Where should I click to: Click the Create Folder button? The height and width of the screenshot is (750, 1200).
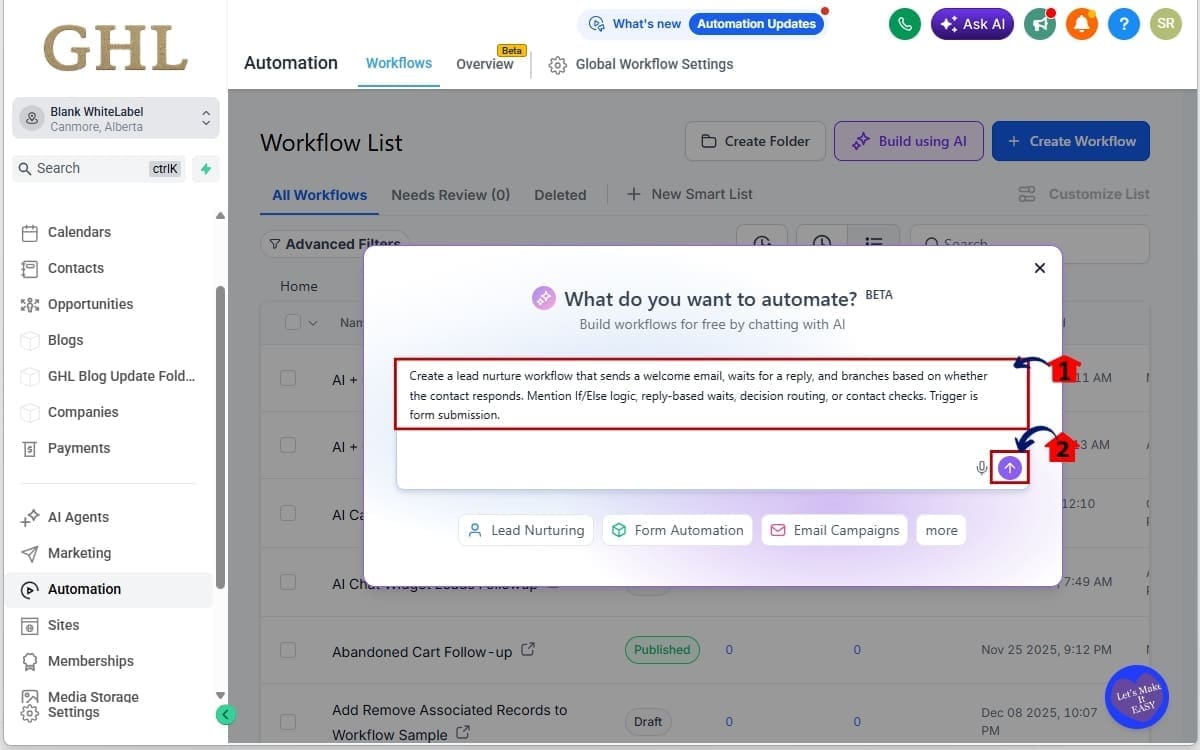click(755, 141)
